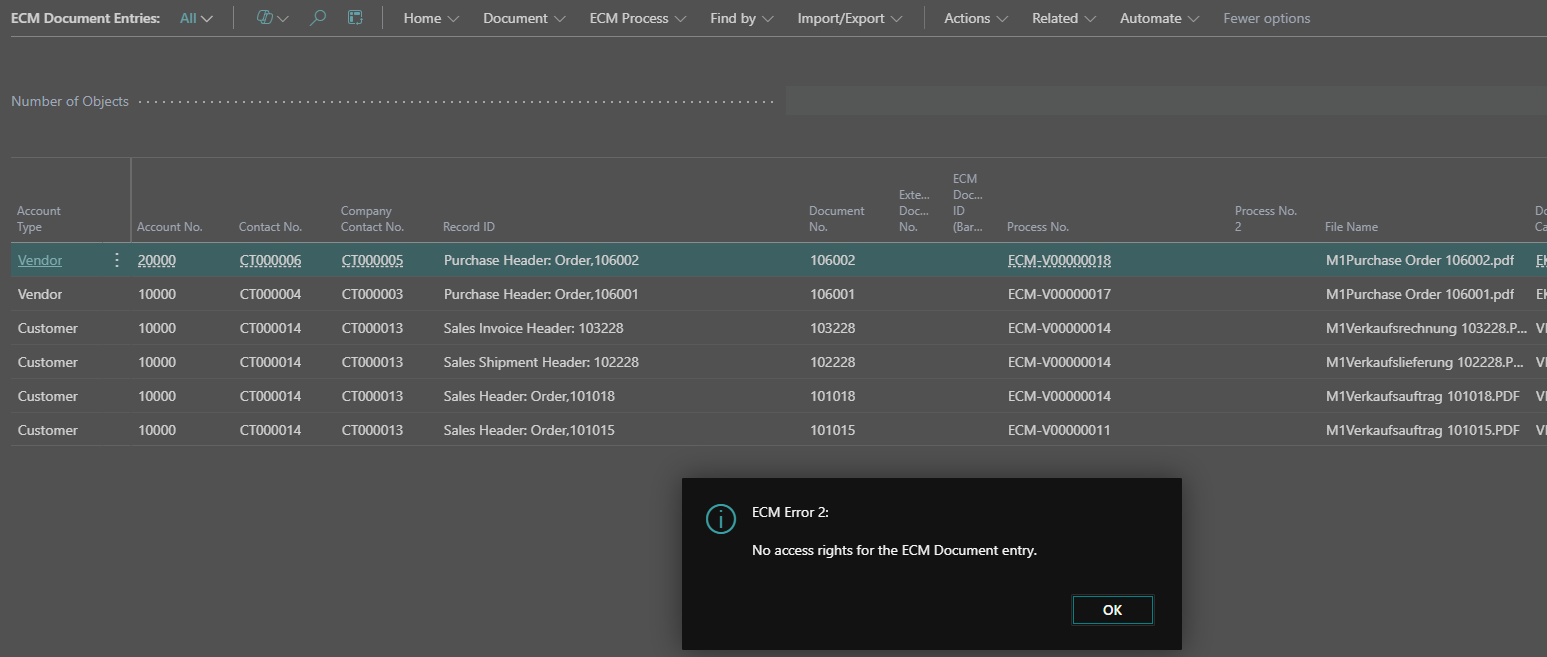Click Fewer options in toolbar

tap(1266, 18)
